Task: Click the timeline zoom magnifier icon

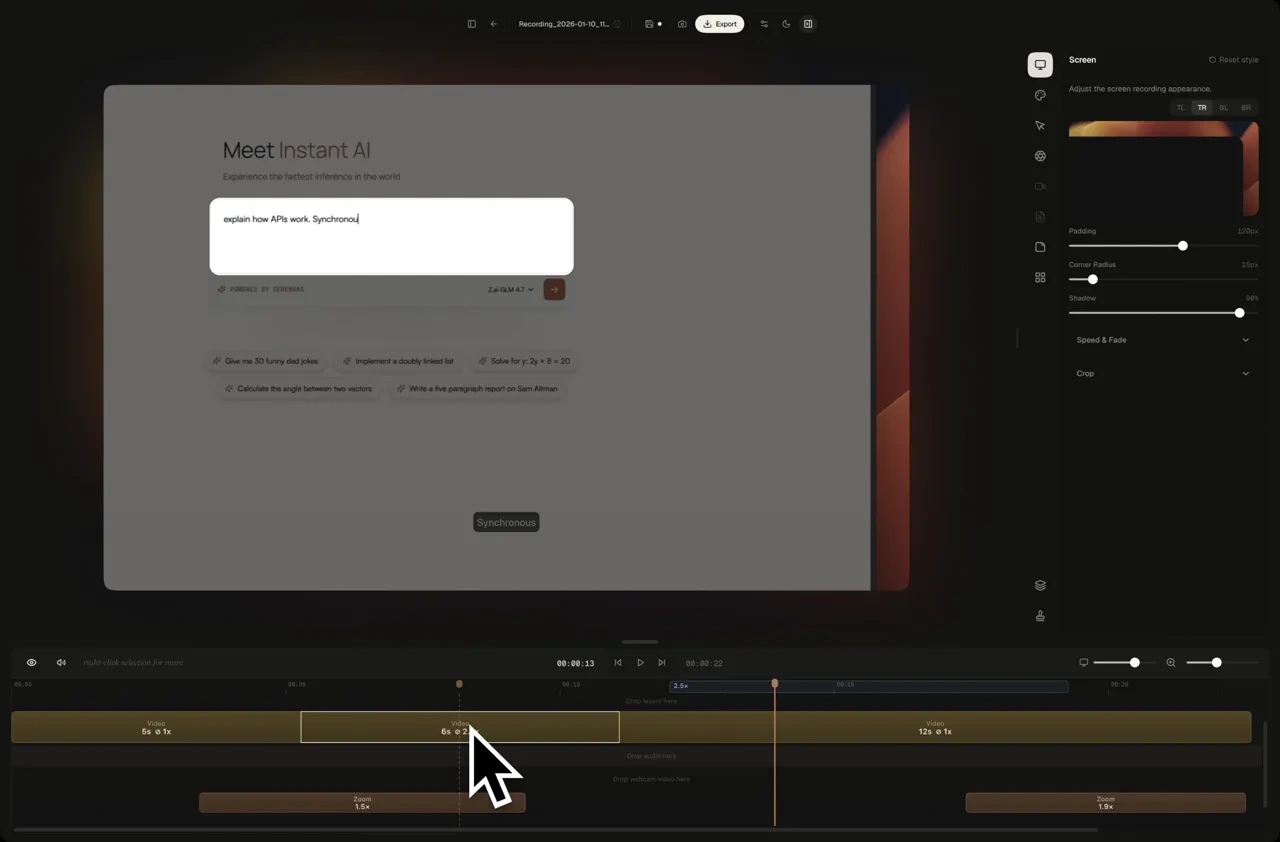Action: [1171, 663]
